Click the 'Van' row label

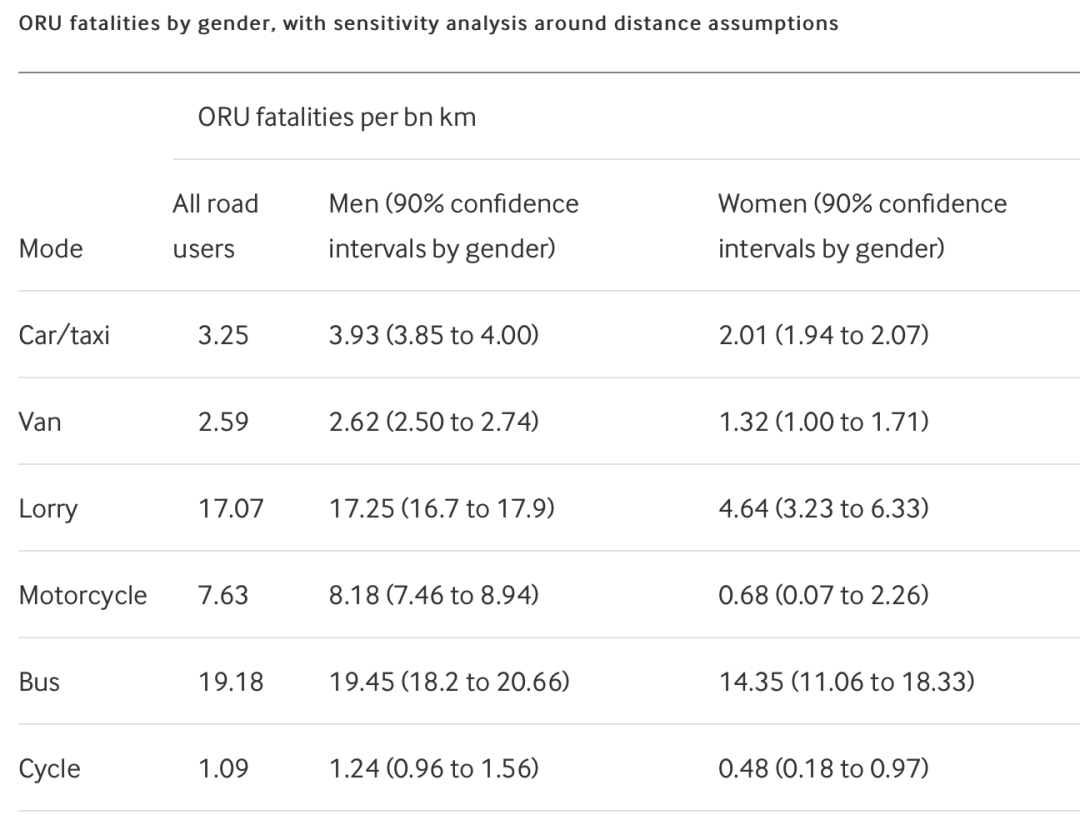[40, 422]
